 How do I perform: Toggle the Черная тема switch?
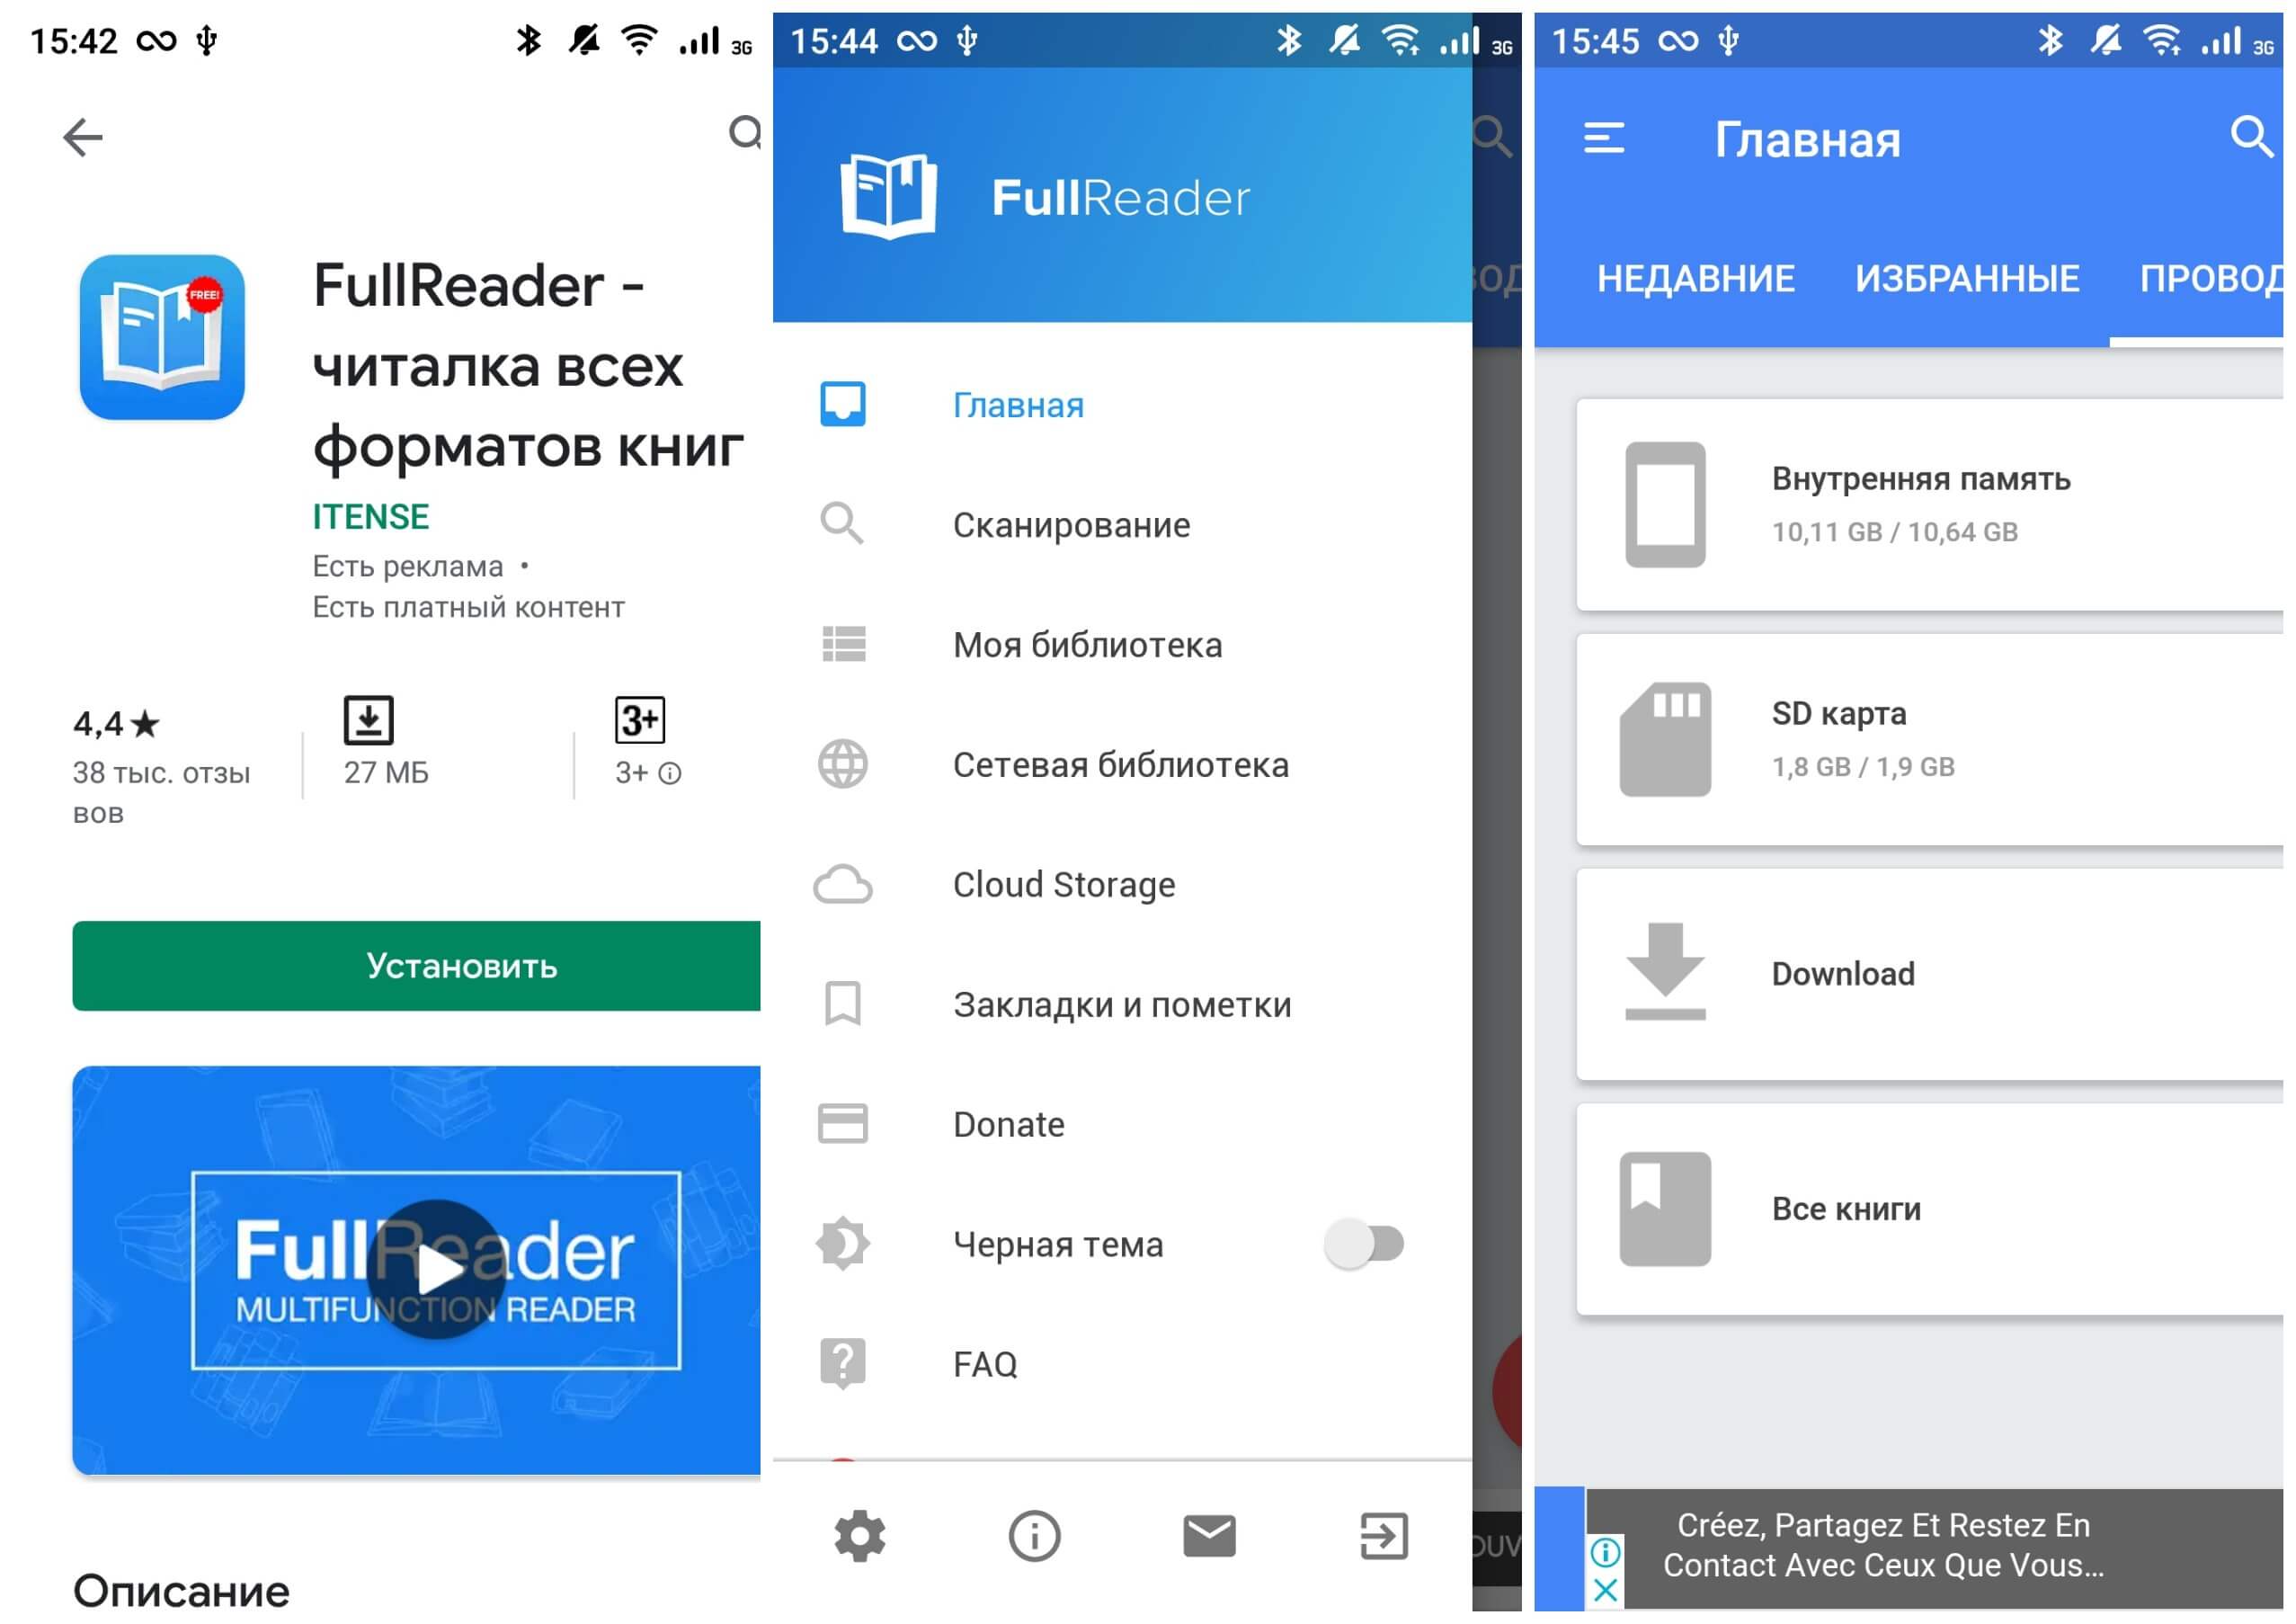(1365, 1244)
